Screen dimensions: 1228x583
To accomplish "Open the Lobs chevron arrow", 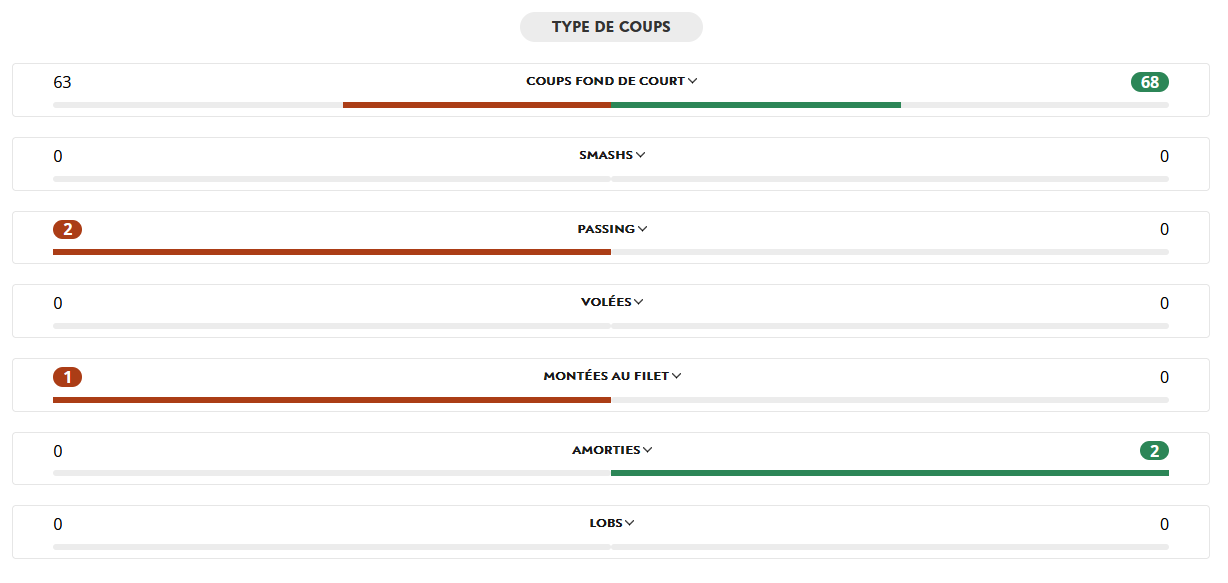I will tap(630, 523).
